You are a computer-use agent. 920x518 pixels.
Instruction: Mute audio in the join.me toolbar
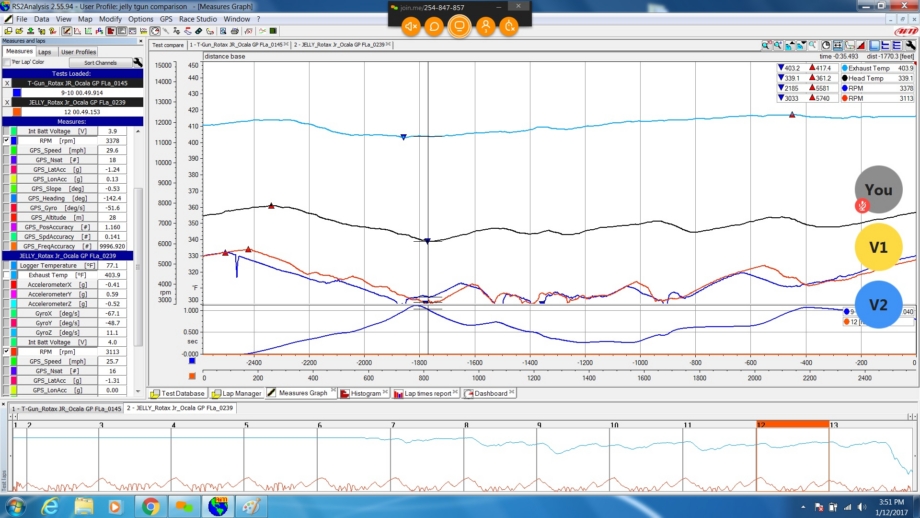pyautogui.click(x=411, y=26)
